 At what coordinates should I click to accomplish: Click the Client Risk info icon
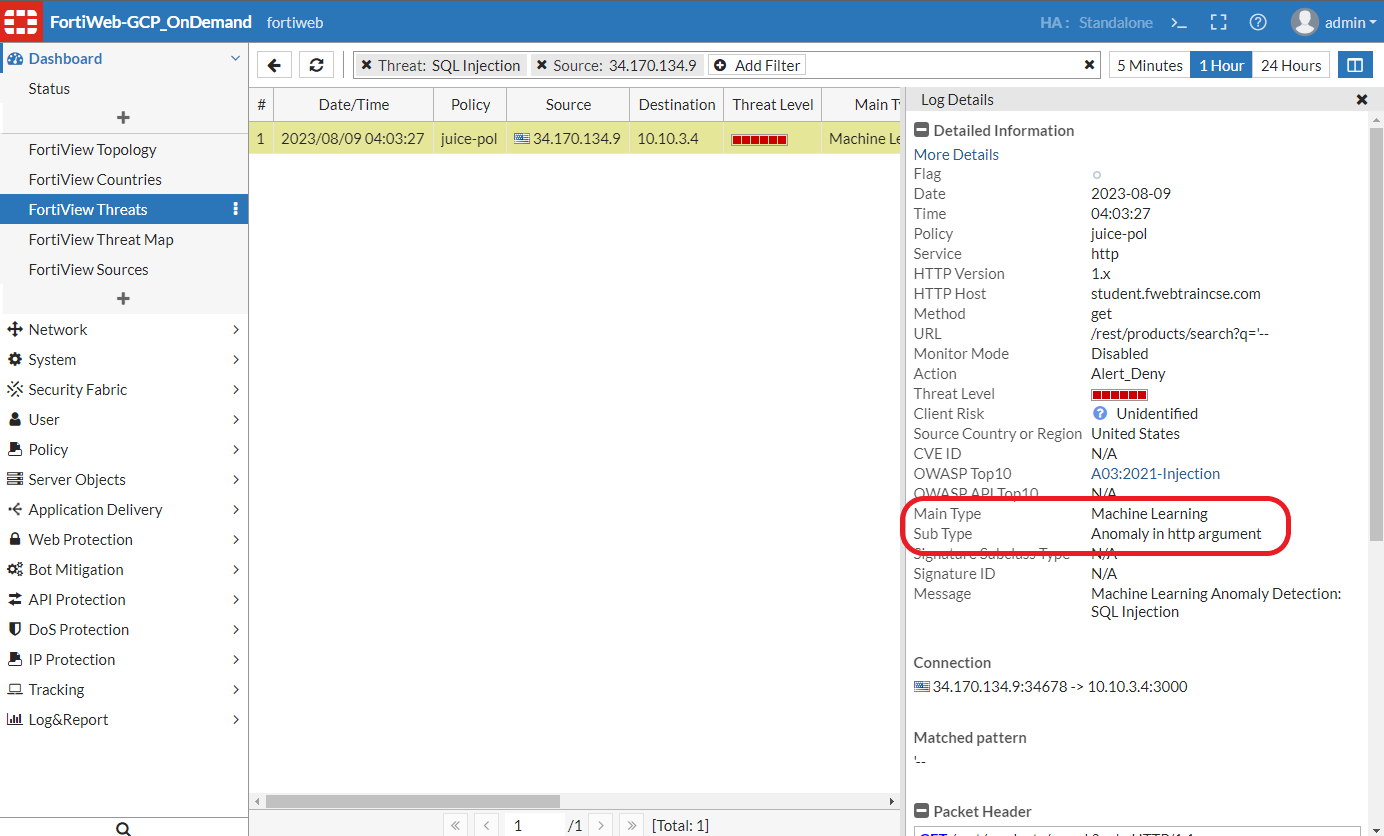pyautogui.click(x=1100, y=413)
